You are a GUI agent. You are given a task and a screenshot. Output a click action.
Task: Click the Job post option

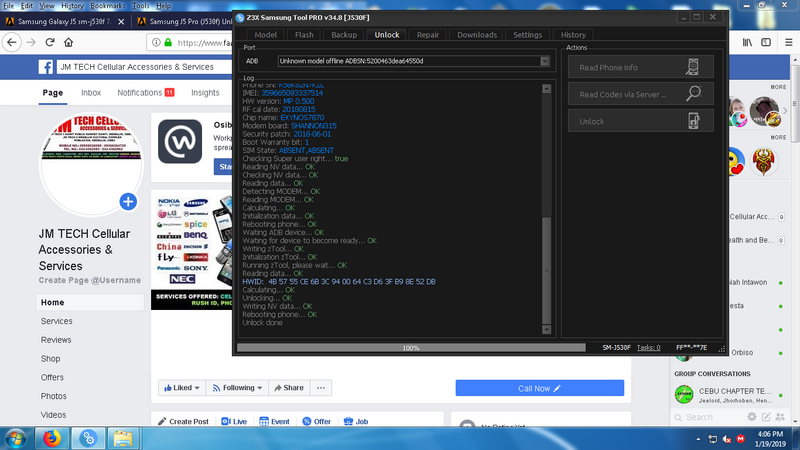point(356,421)
